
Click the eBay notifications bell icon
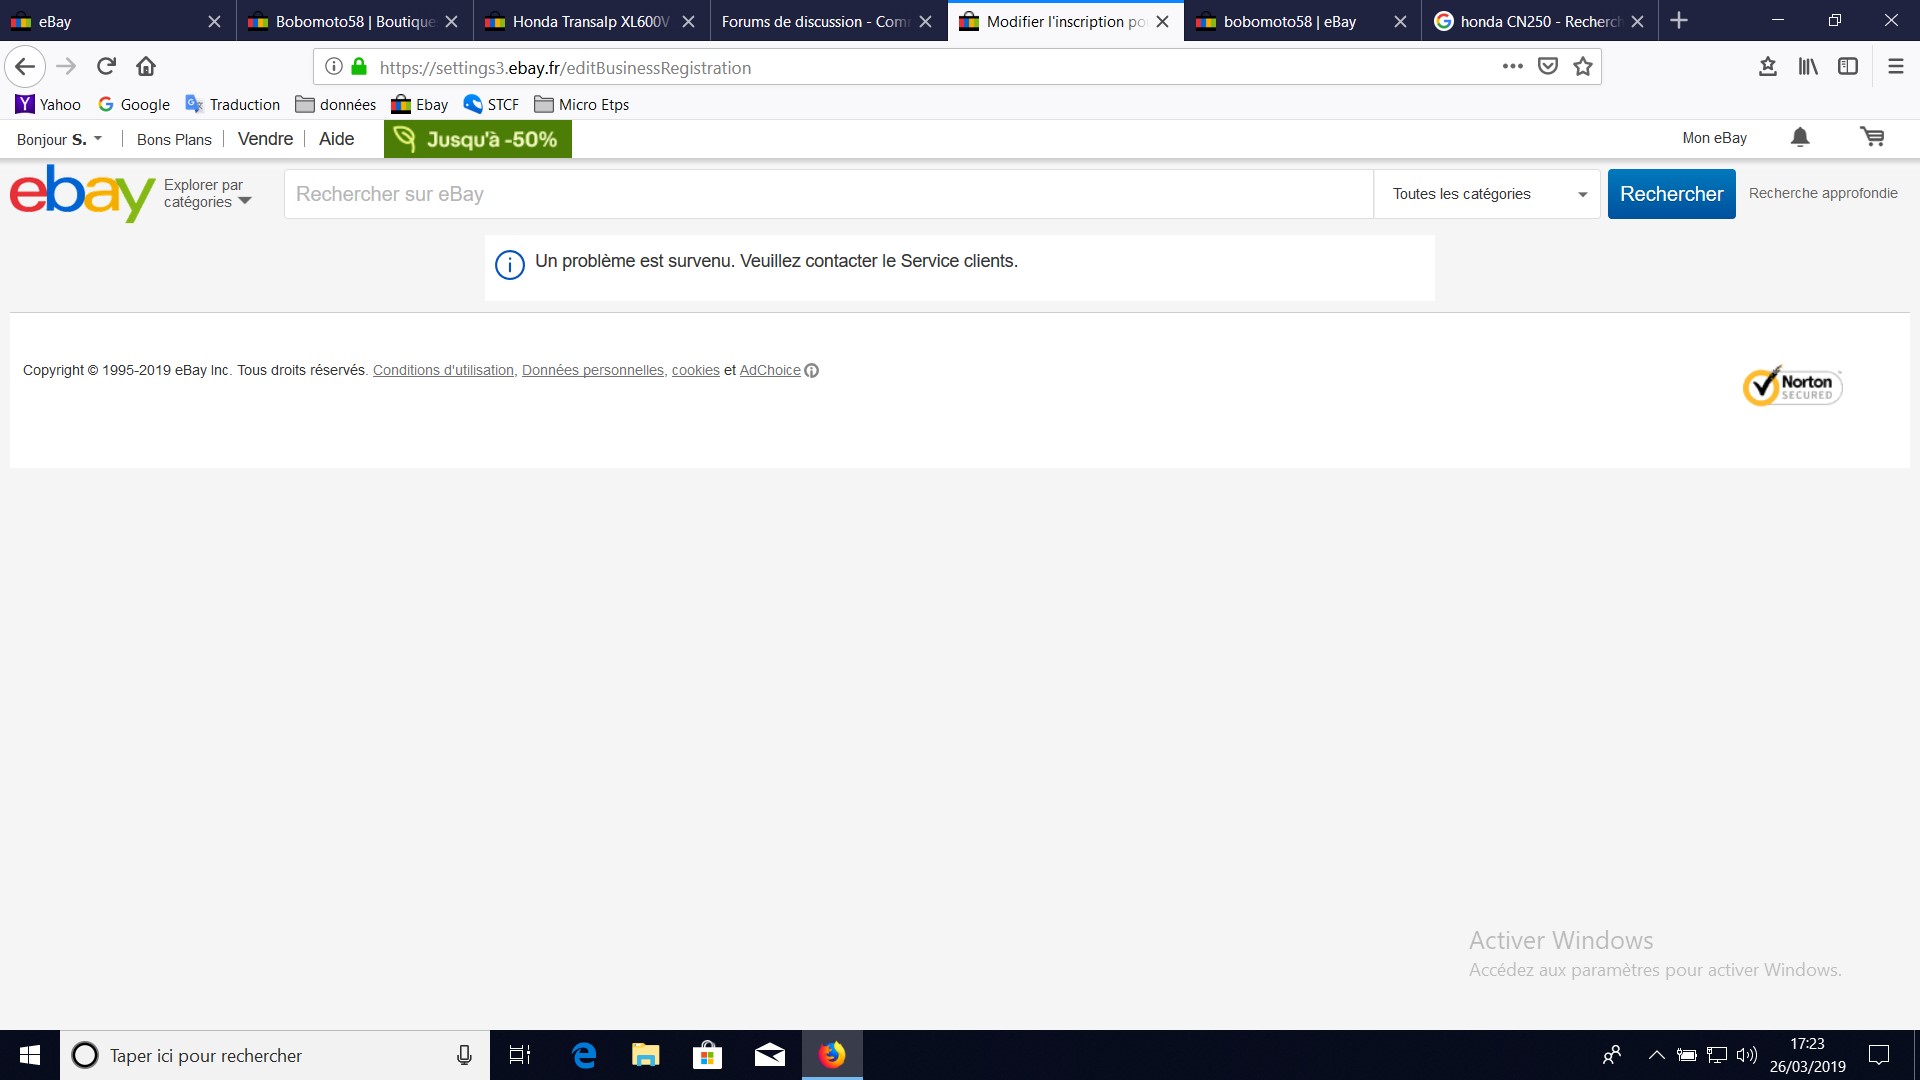point(1800,138)
